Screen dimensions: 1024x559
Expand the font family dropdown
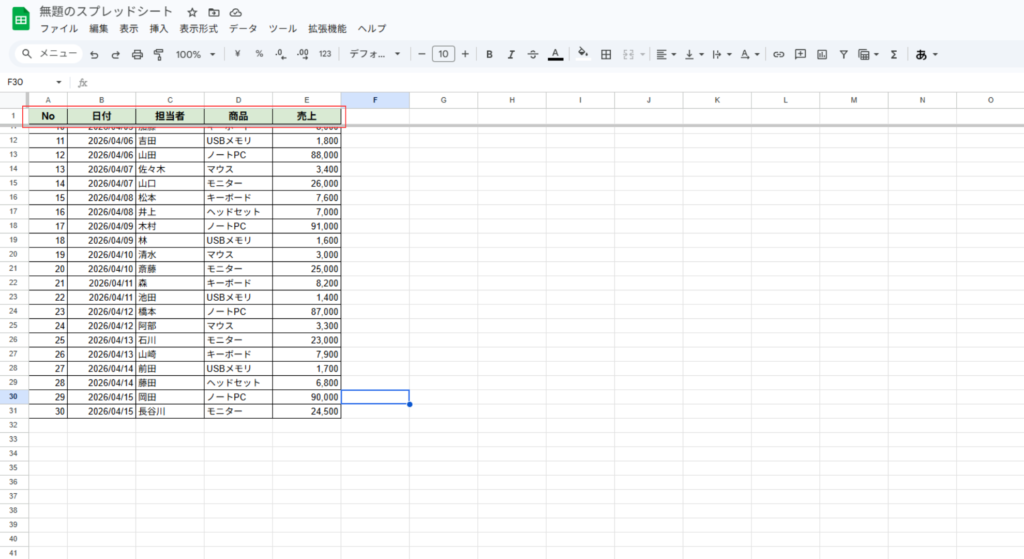pyautogui.click(x=374, y=54)
